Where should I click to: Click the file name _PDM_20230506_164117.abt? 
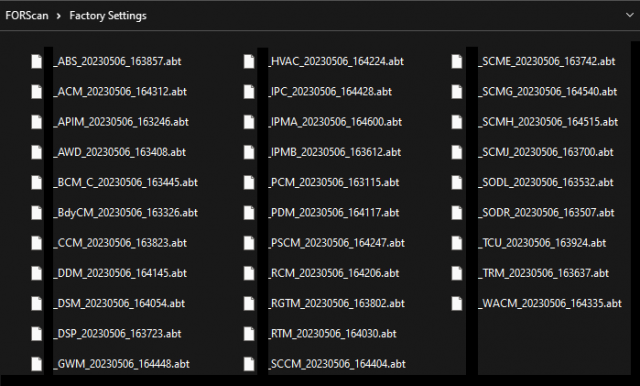tap(334, 212)
